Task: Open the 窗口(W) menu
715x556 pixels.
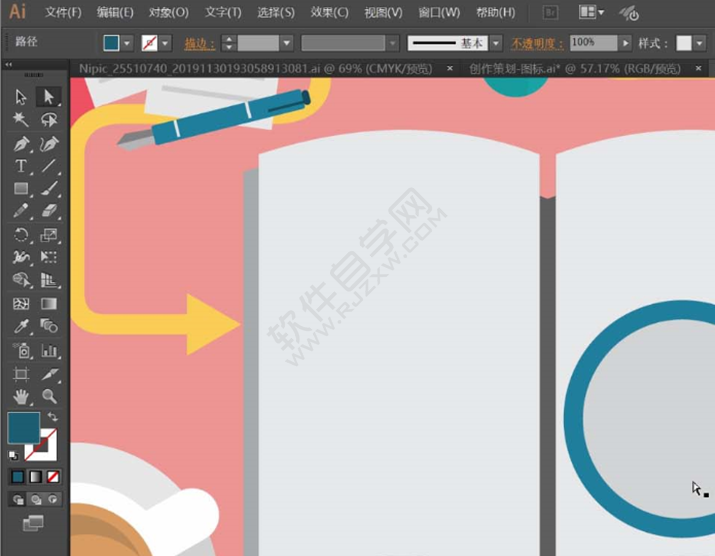Action: click(439, 12)
